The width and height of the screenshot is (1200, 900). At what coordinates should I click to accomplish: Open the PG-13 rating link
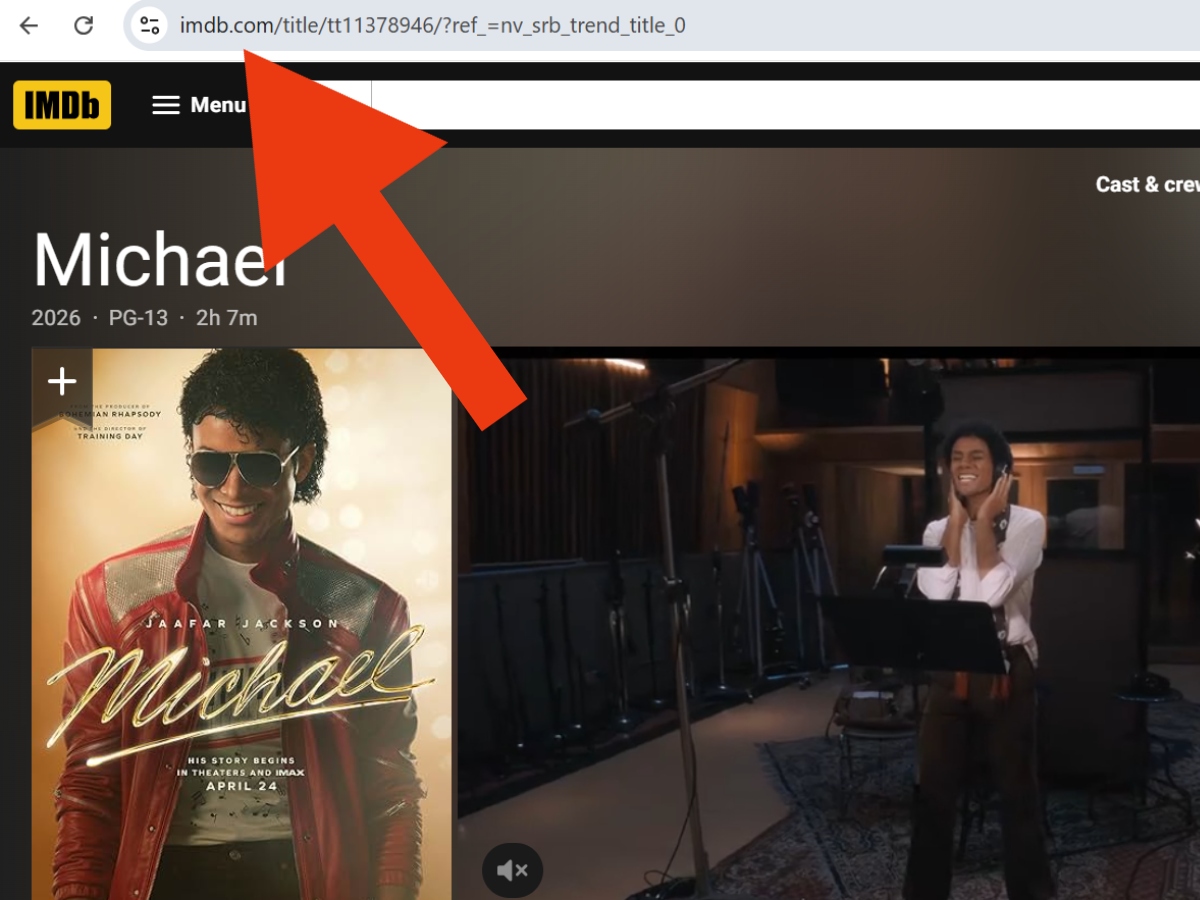tap(139, 318)
